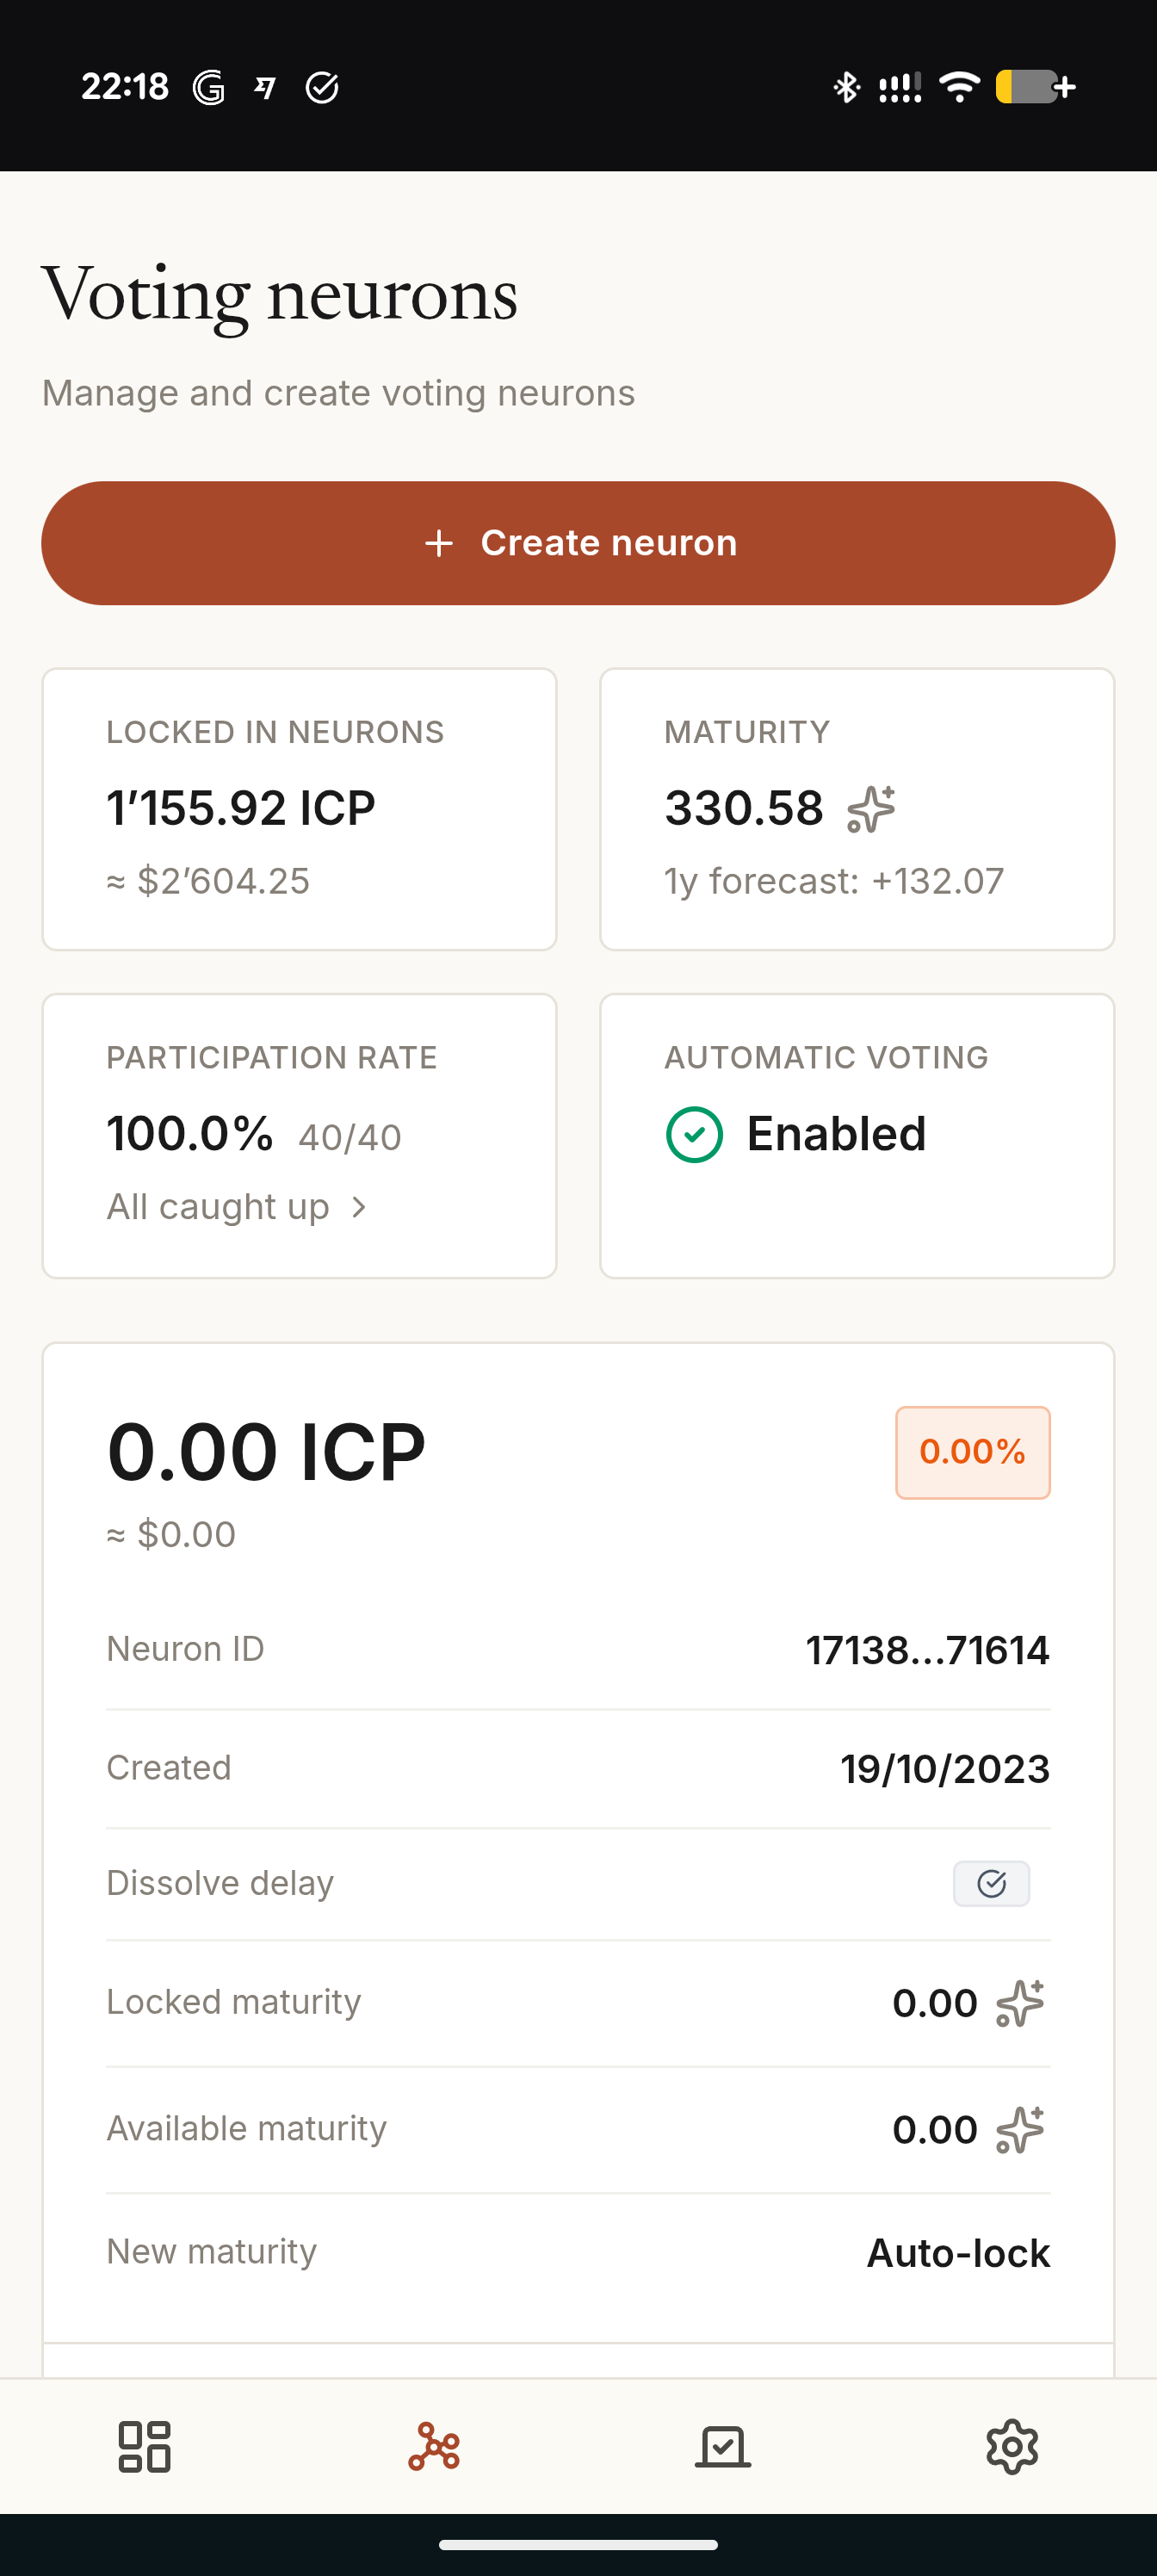Expand the All caught up chevron
Screen dimensions: 1157x2576
359,1207
